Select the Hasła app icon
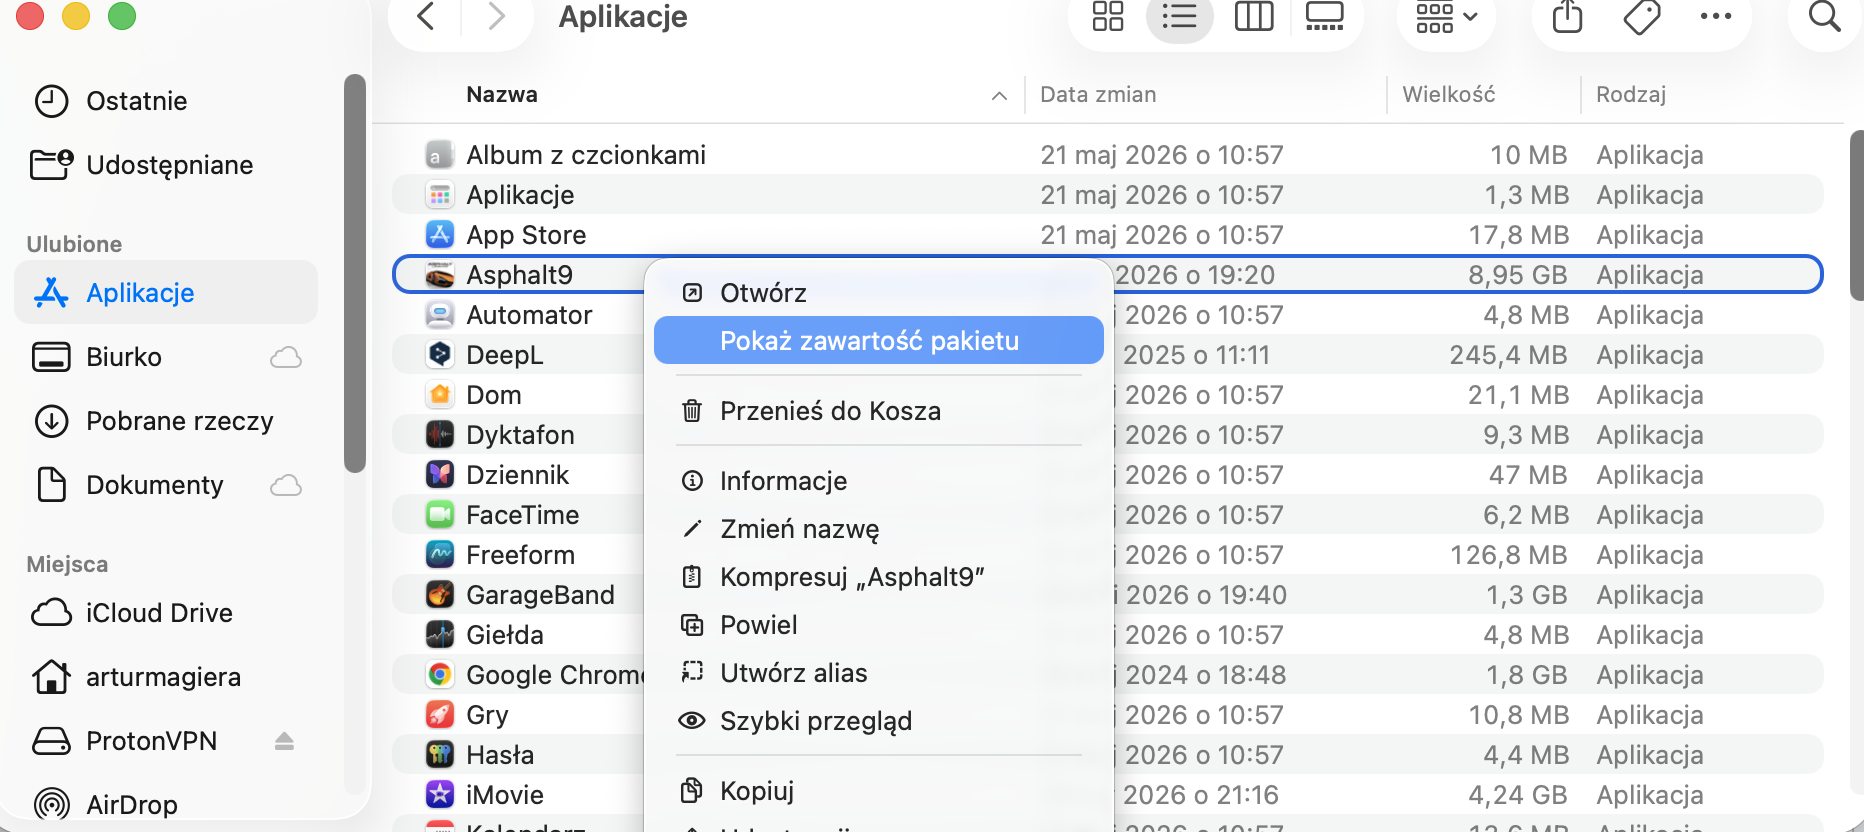This screenshot has height=832, width=1864. pos(439,755)
